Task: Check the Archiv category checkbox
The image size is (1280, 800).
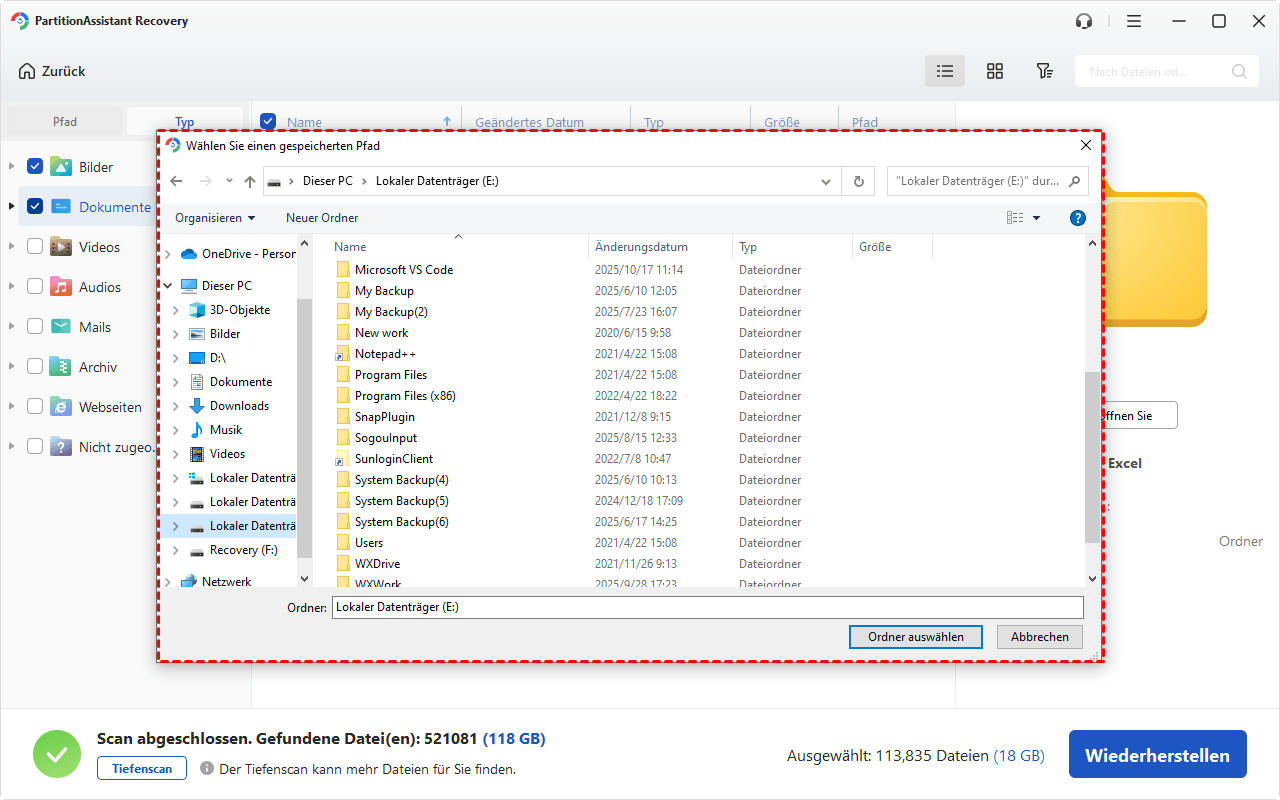Action: (x=35, y=367)
